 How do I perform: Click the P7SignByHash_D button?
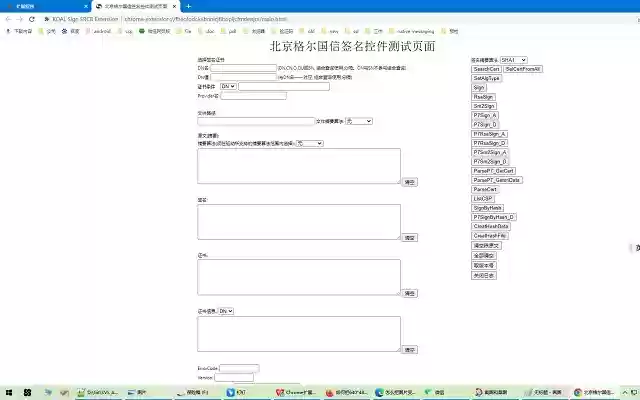(x=494, y=217)
